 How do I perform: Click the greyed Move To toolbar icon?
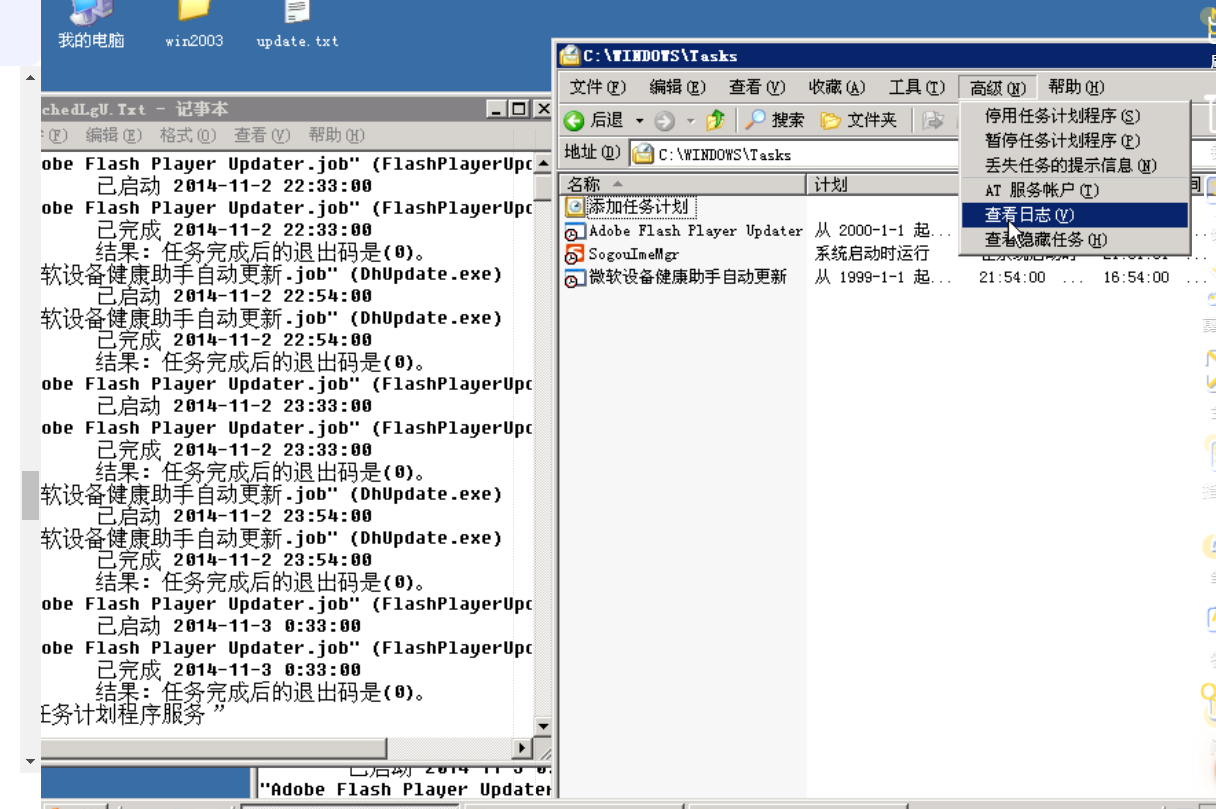[934, 120]
